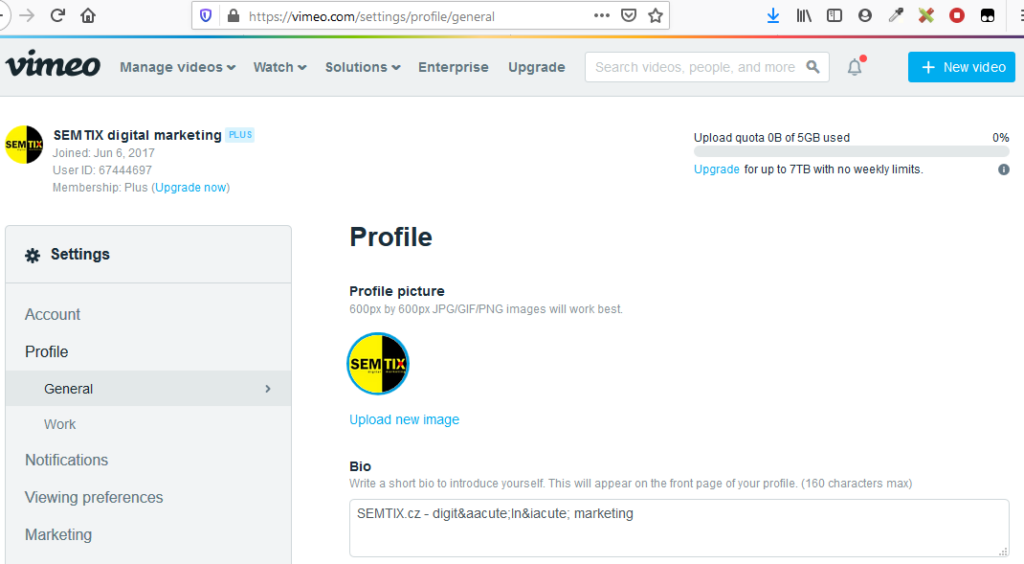
Task: Click the New video button
Action: pos(961,67)
